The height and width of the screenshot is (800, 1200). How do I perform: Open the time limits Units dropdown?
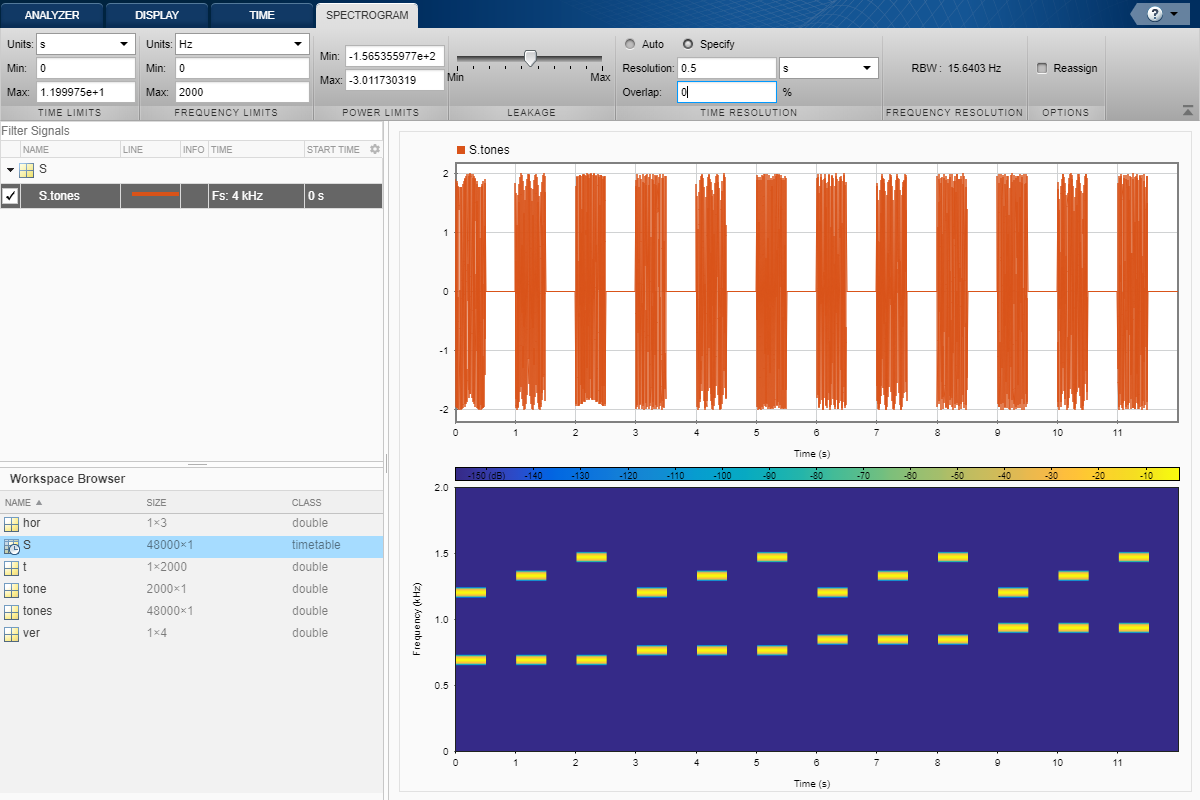pyautogui.click(x=86, y=44)
